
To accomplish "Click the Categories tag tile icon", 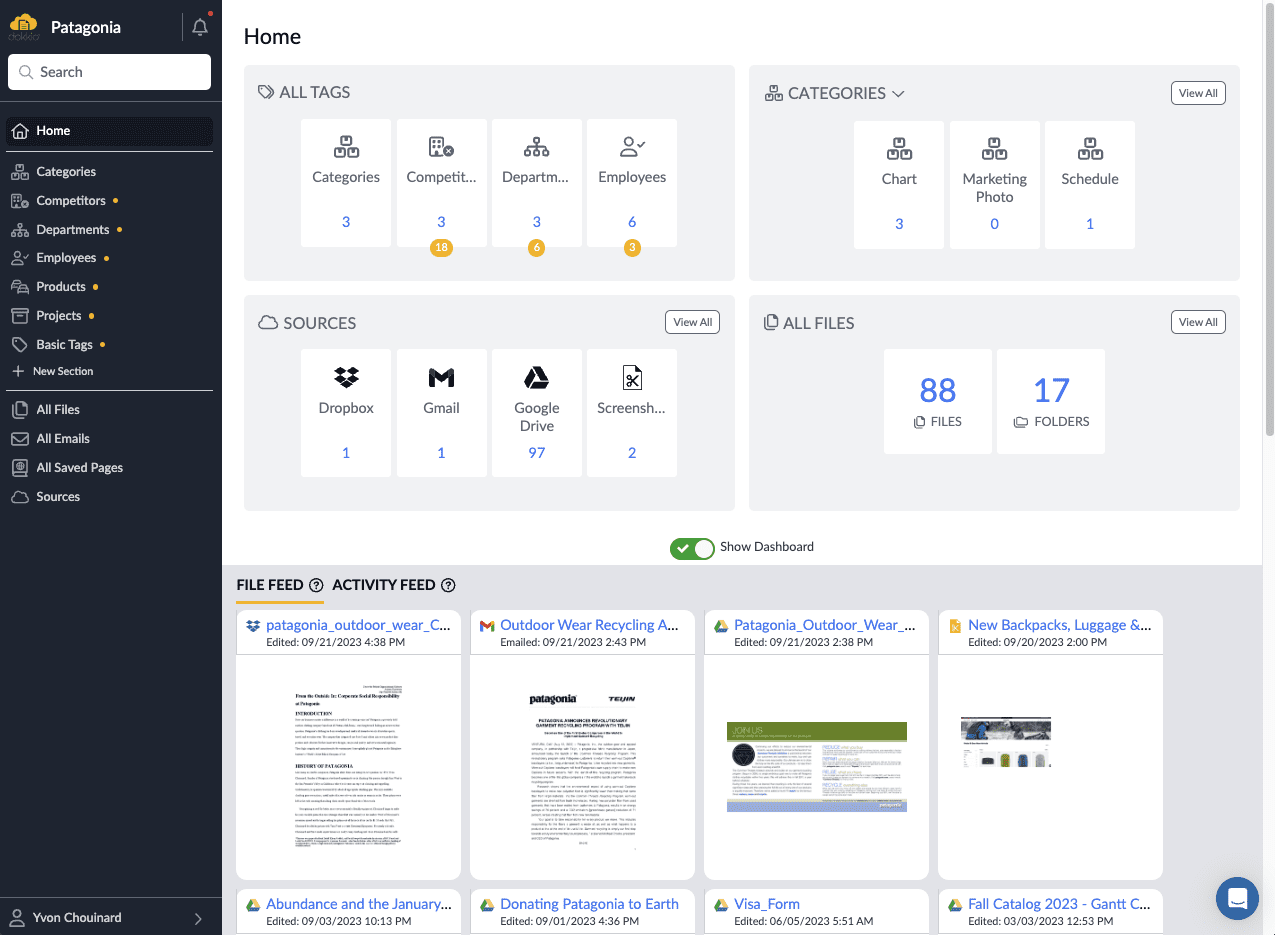I will click(x=346, y=147).
